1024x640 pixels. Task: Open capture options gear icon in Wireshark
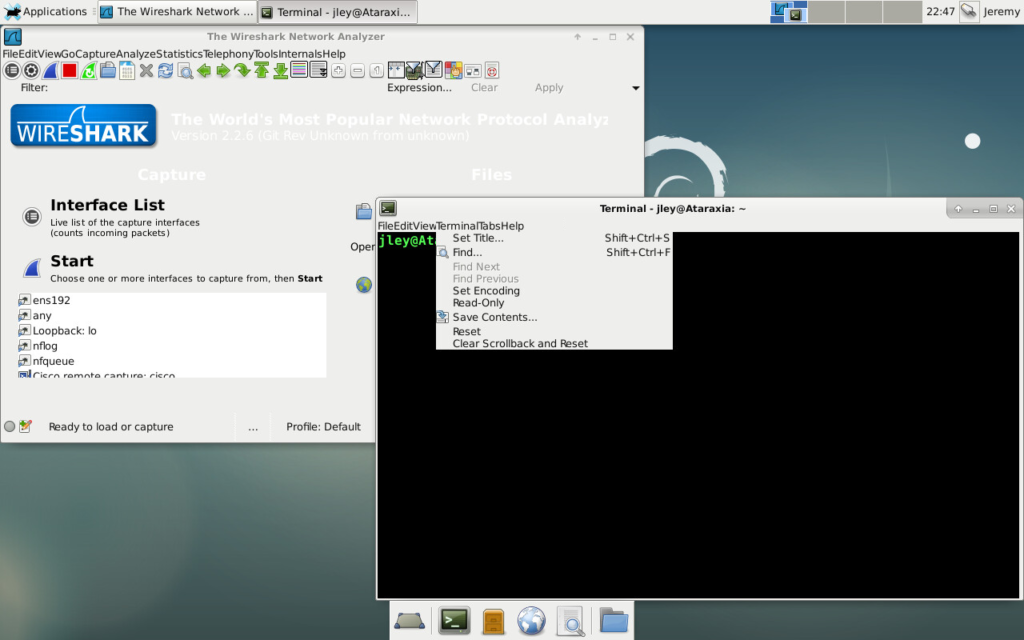[x=31, y=71]
